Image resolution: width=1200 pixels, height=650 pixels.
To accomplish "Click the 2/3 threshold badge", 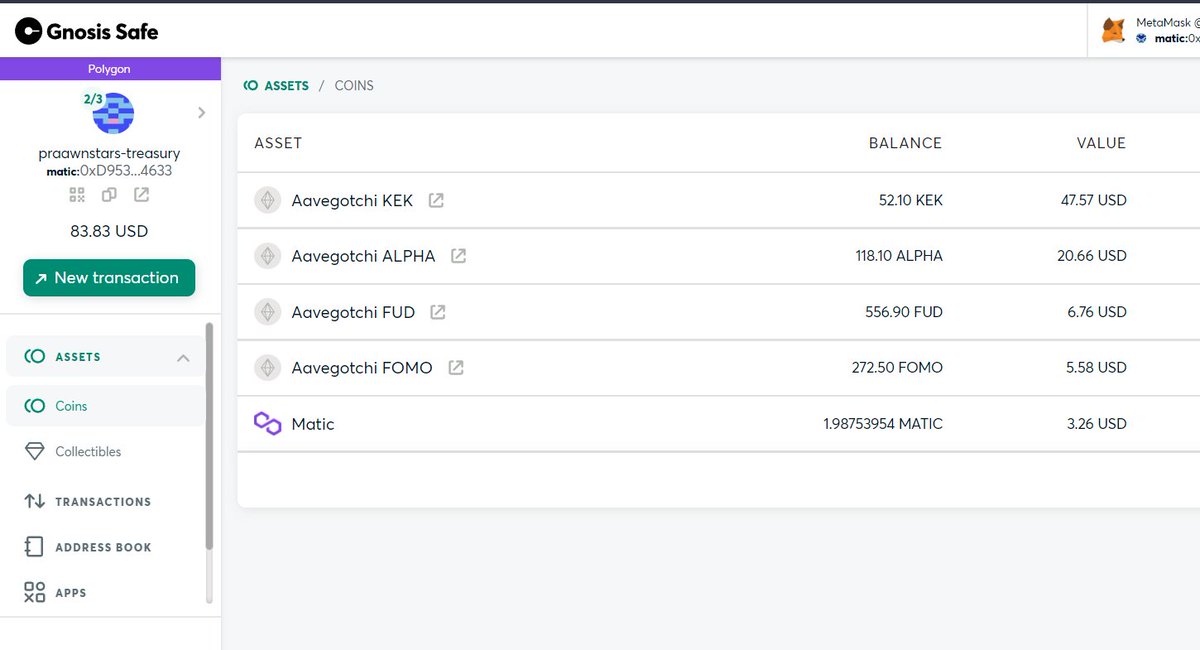I will point(93,99).
